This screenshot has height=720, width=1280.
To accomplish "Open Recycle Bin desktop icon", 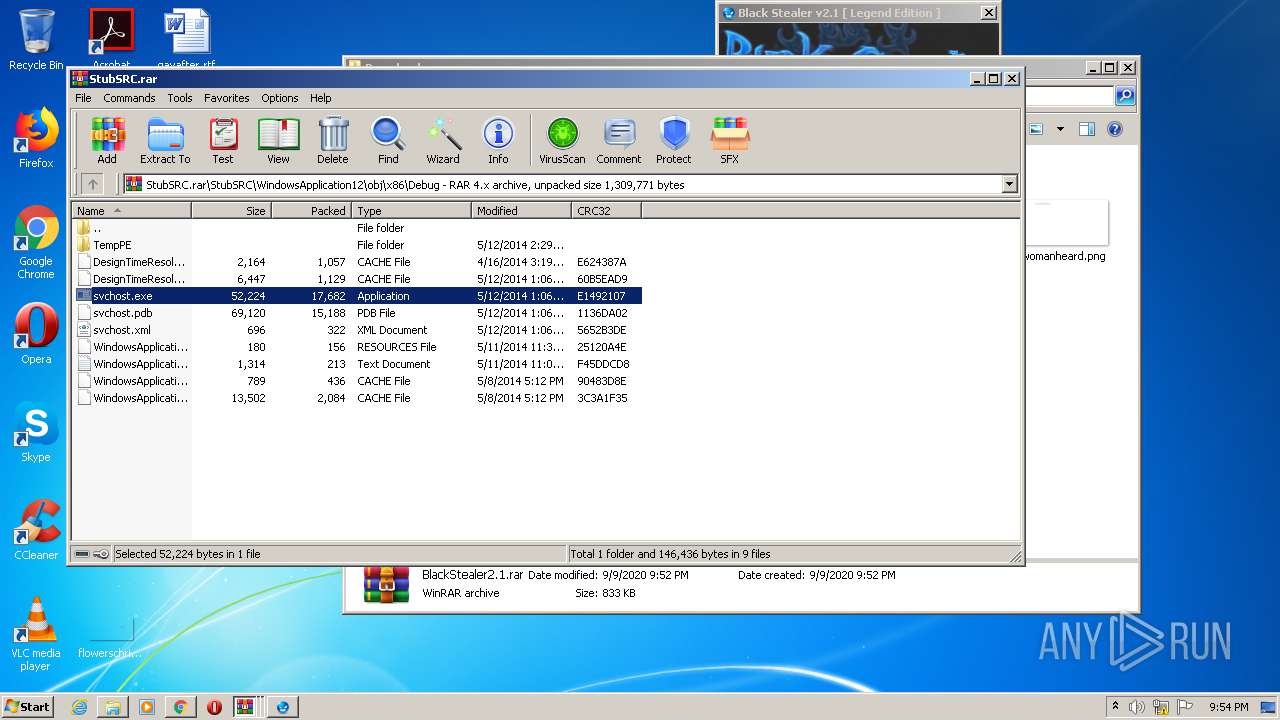I will pos(36,40).
